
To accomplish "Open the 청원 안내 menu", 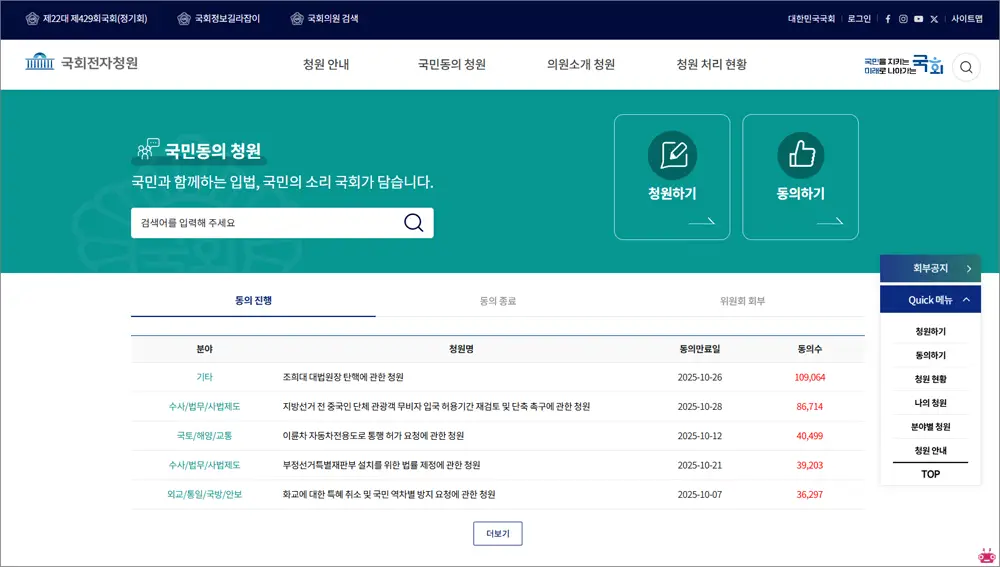I will click(x=326, y=64).
